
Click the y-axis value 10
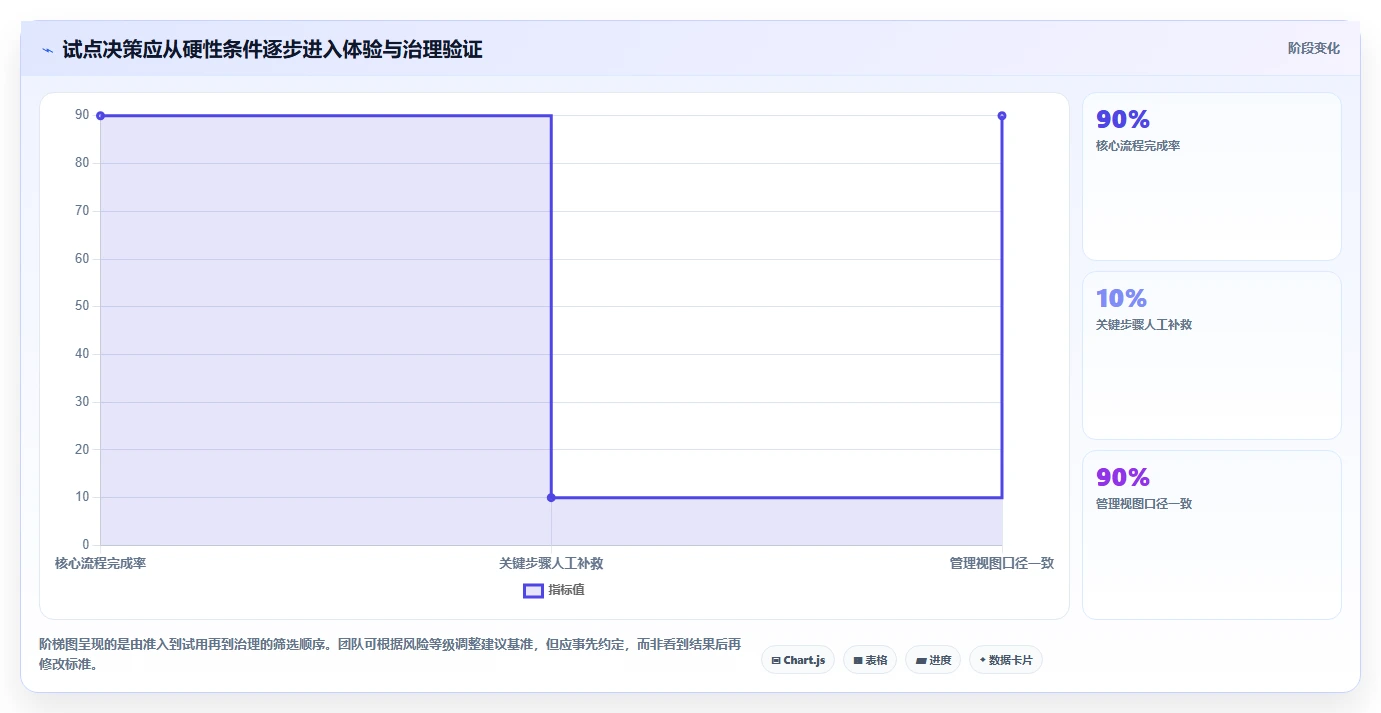tap(82, 497)
